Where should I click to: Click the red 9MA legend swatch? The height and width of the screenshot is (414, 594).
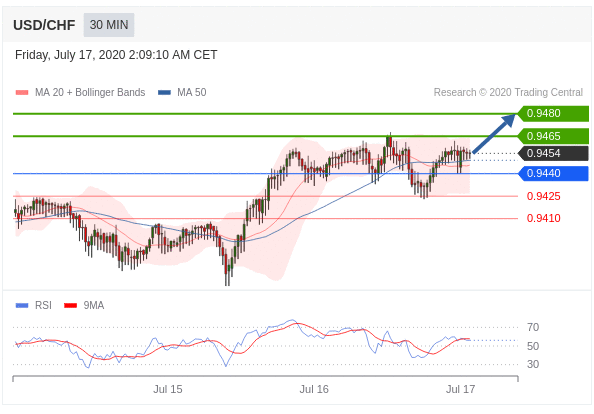71,305
